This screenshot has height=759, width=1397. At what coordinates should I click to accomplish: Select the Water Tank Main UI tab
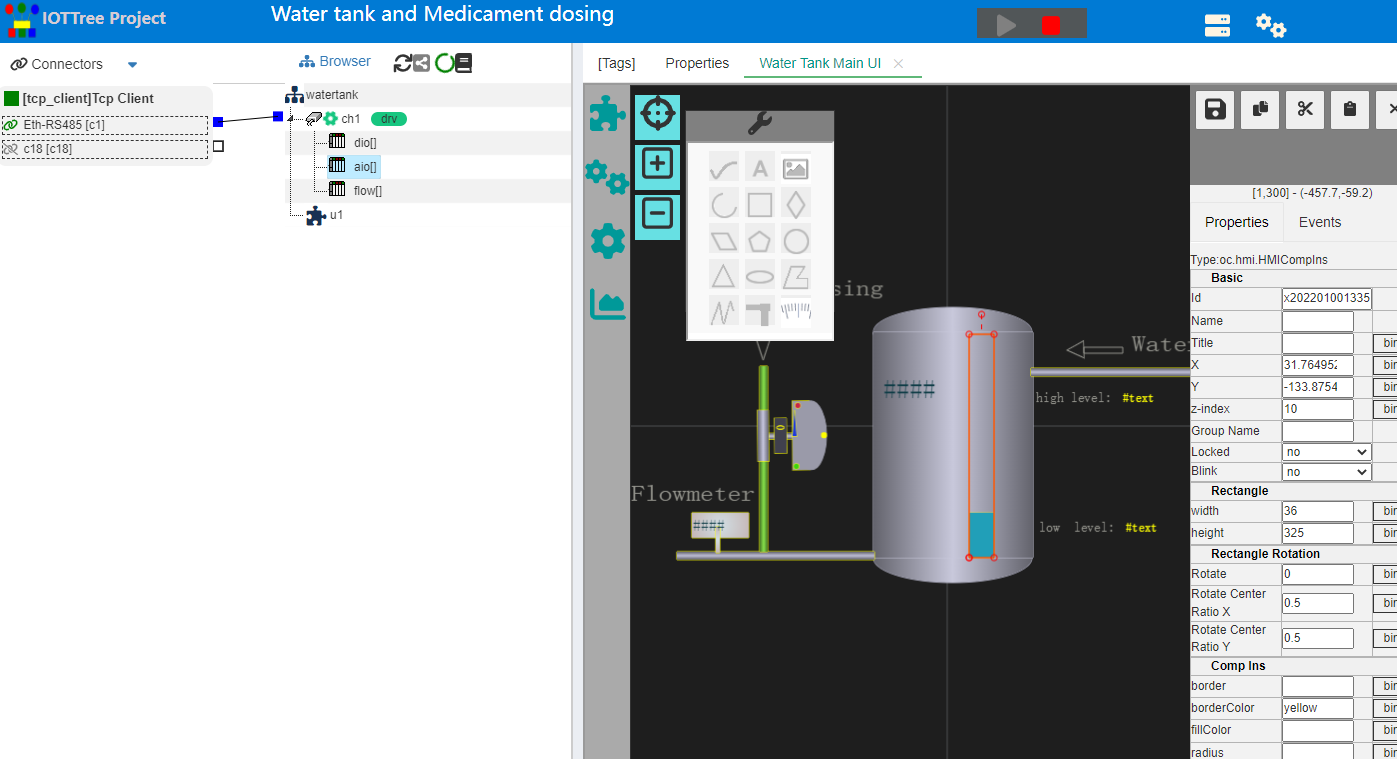click(820, 63)
